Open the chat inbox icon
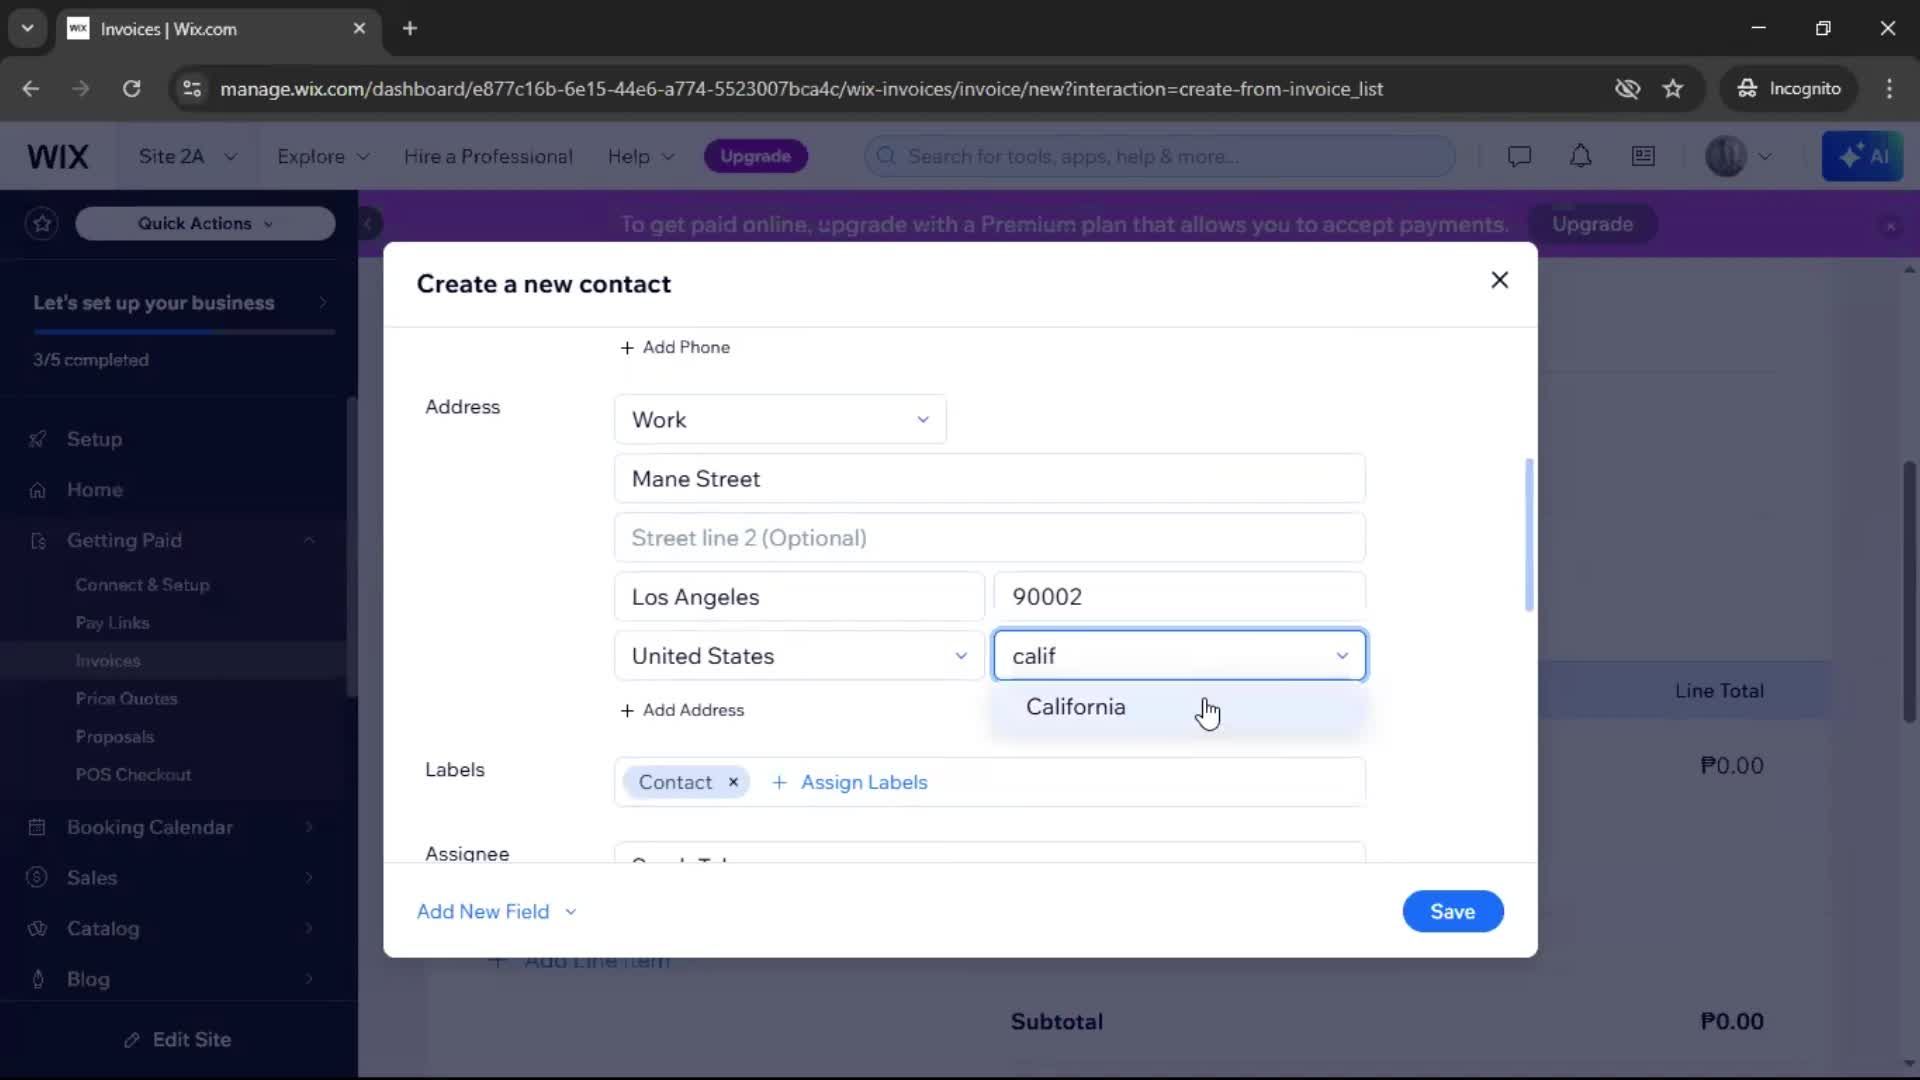The height and width of the screenshot is (1080, 1920). coord(1519,156)
